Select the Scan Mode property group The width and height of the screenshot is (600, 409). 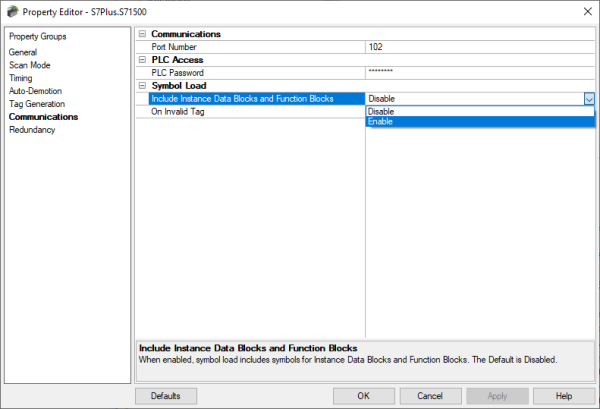(30, 65)
